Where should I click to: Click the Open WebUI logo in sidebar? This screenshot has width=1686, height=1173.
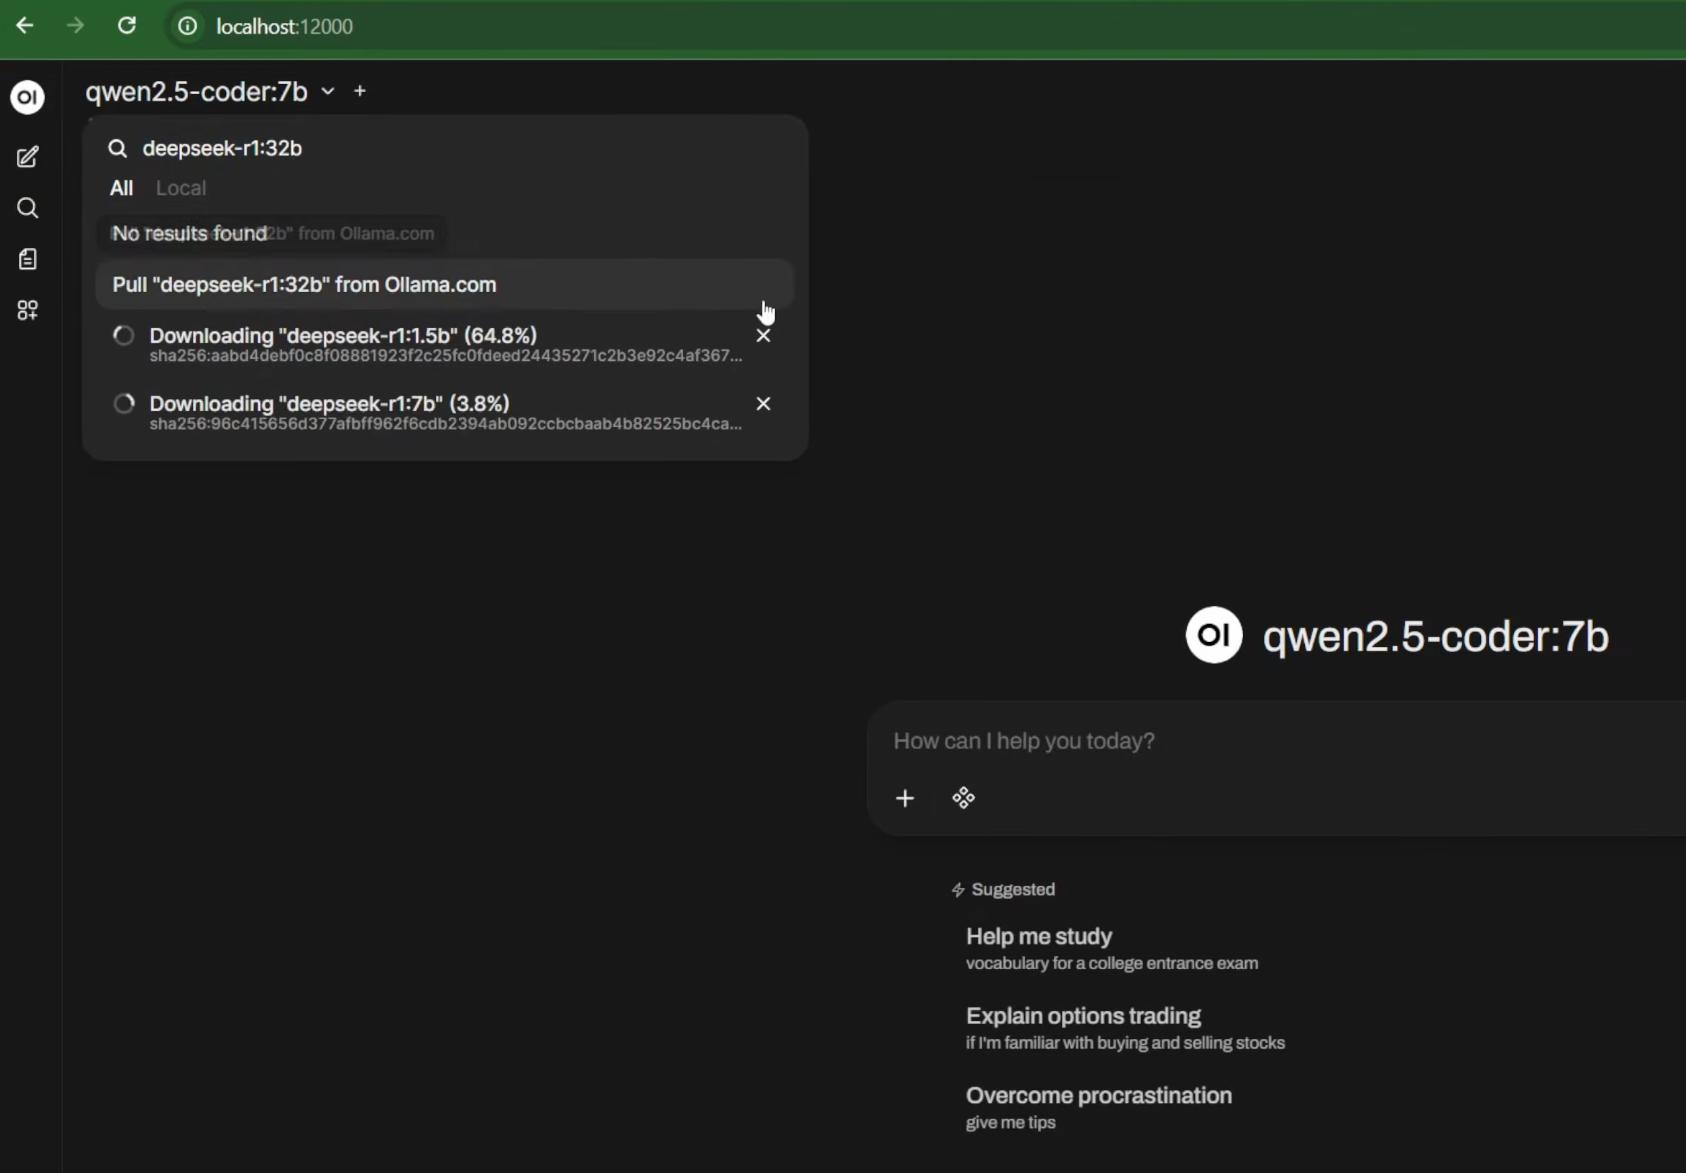28,97
